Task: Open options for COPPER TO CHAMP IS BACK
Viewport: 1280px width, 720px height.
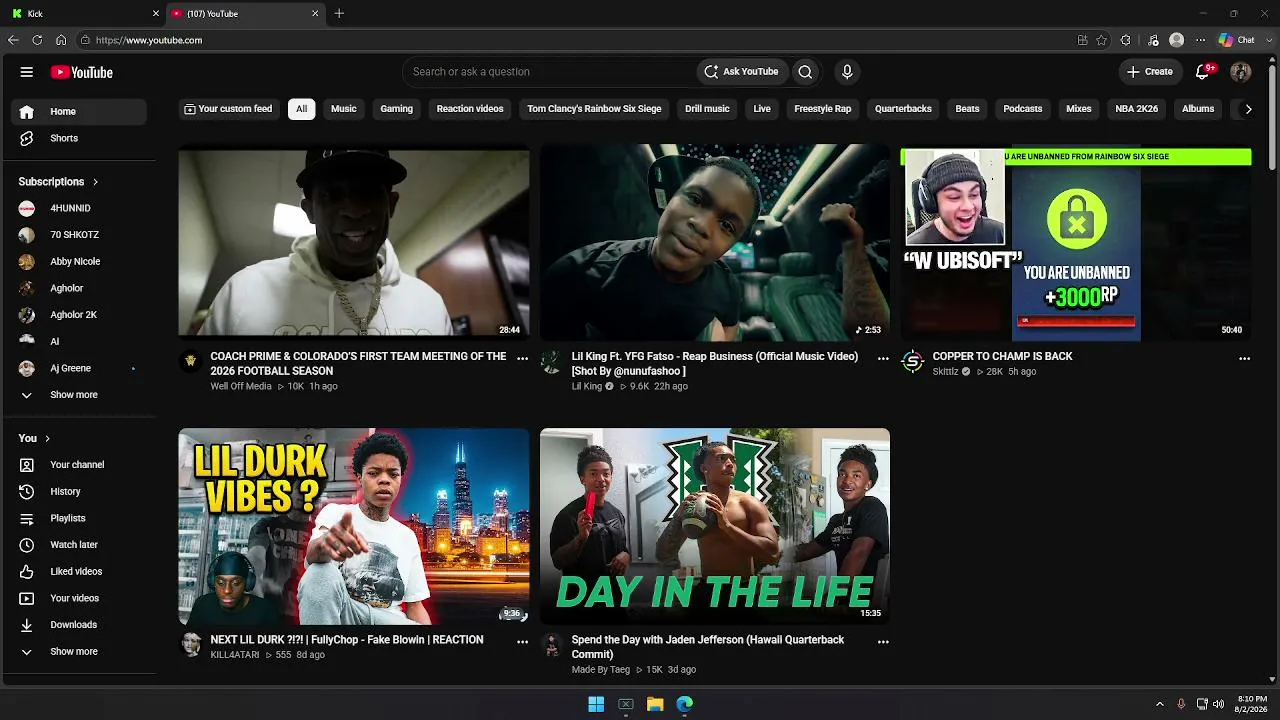Action: pyautogui.click(x=1244, y=358)
